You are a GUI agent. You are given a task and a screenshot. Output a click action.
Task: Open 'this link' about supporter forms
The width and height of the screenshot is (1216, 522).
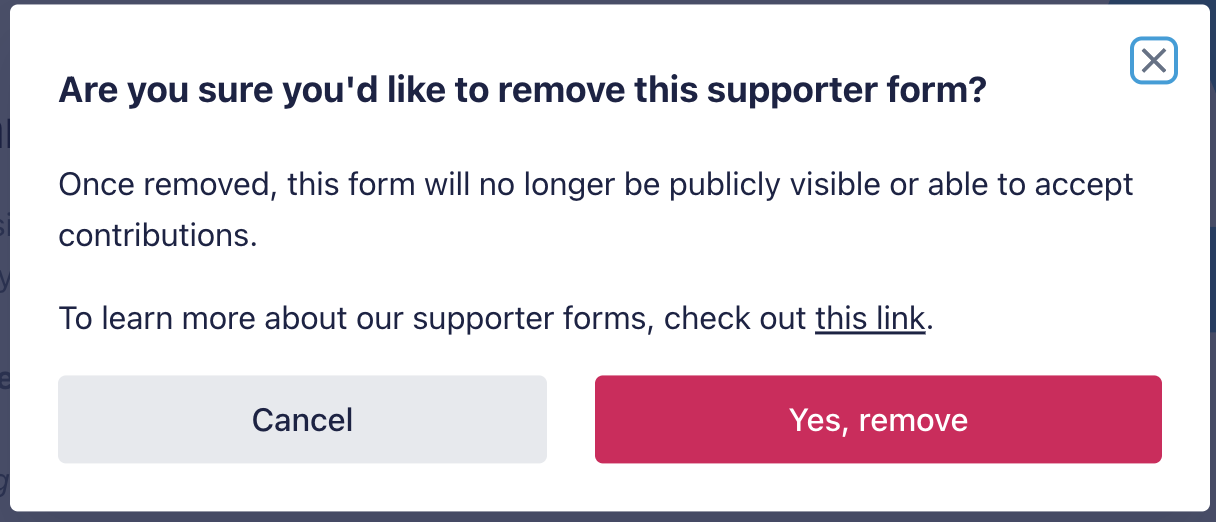(x=869, y=318)
